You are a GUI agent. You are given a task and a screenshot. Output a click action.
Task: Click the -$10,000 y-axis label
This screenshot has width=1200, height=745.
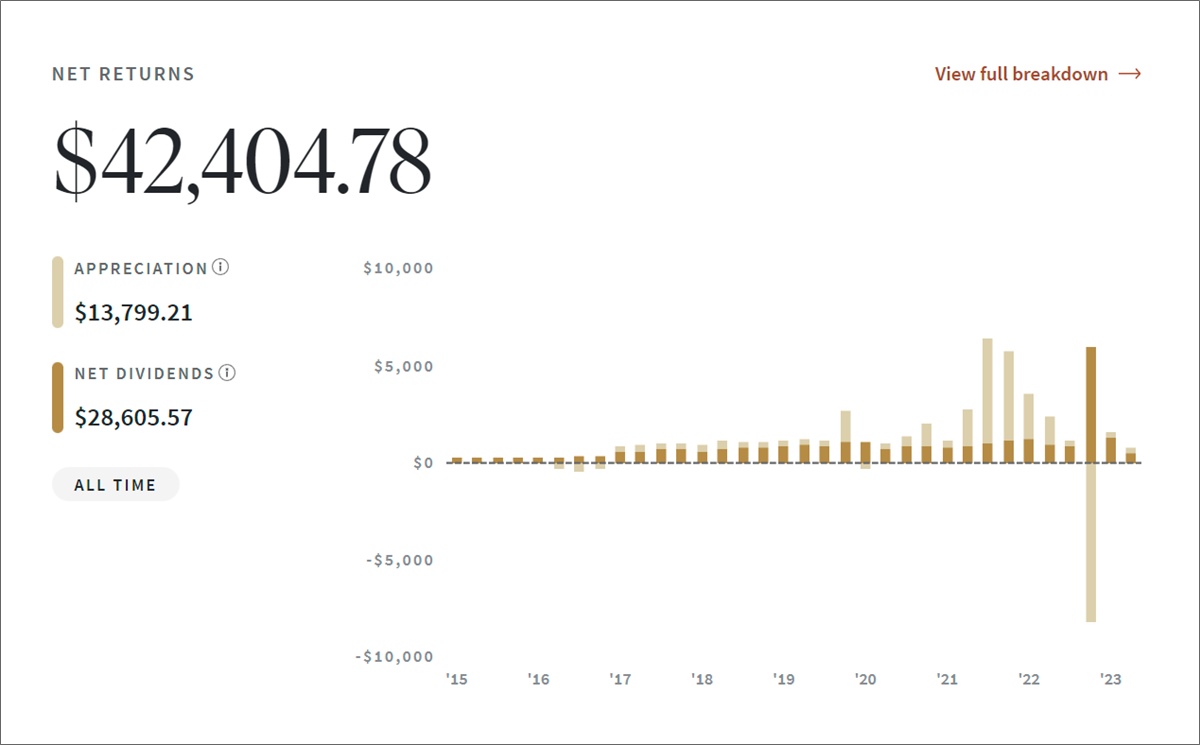(394, 657)
